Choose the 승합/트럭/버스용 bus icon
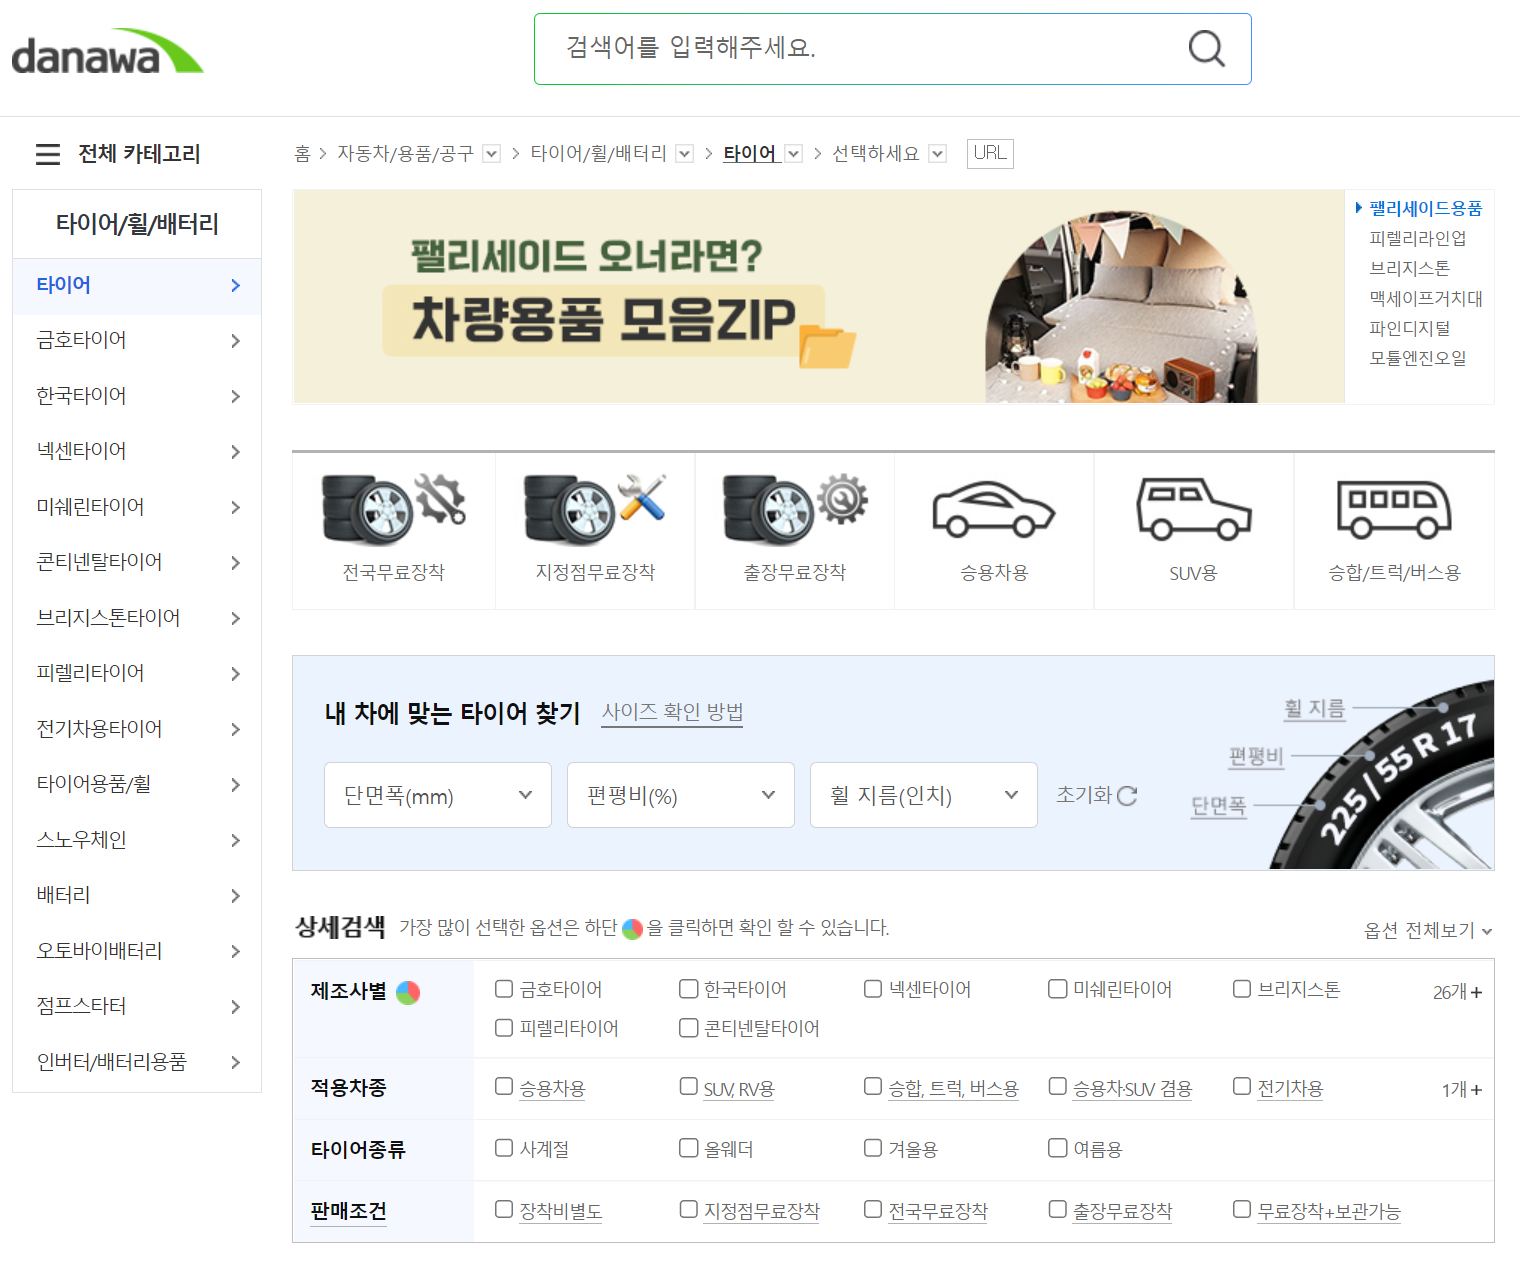 (1394, 509)
